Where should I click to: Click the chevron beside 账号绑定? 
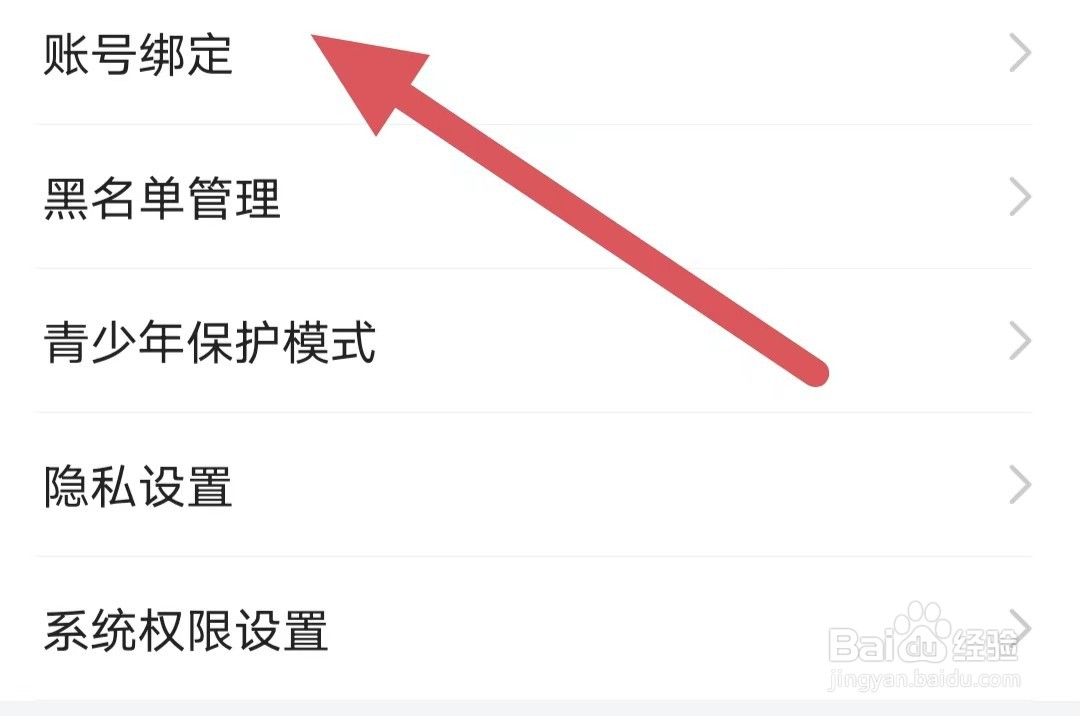(1020, 53)
